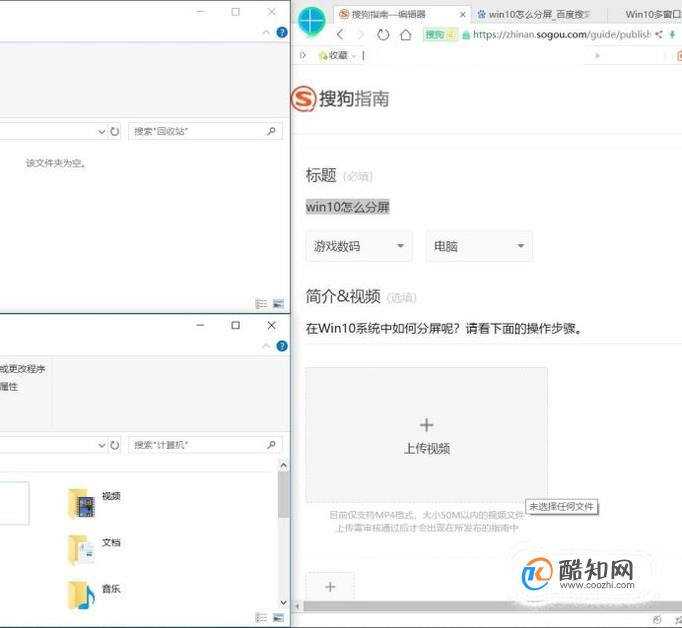This screenshot has height=628, width=682.
Task: Click the 搜狗指南 logo
Action: (340, 99)
